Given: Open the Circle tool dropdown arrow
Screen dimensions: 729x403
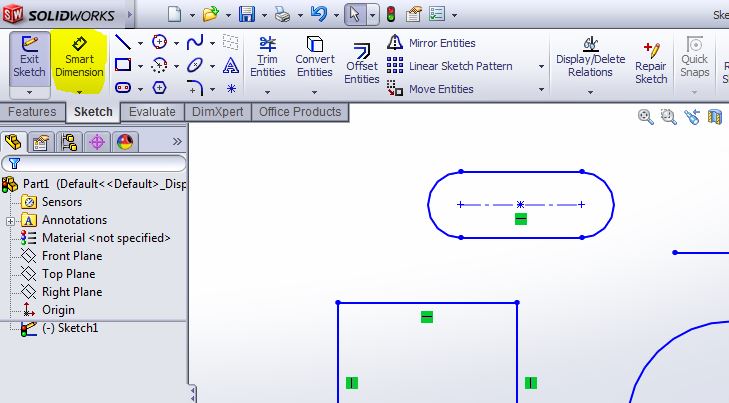Looking at the screenshot, I should pos(176,43).
